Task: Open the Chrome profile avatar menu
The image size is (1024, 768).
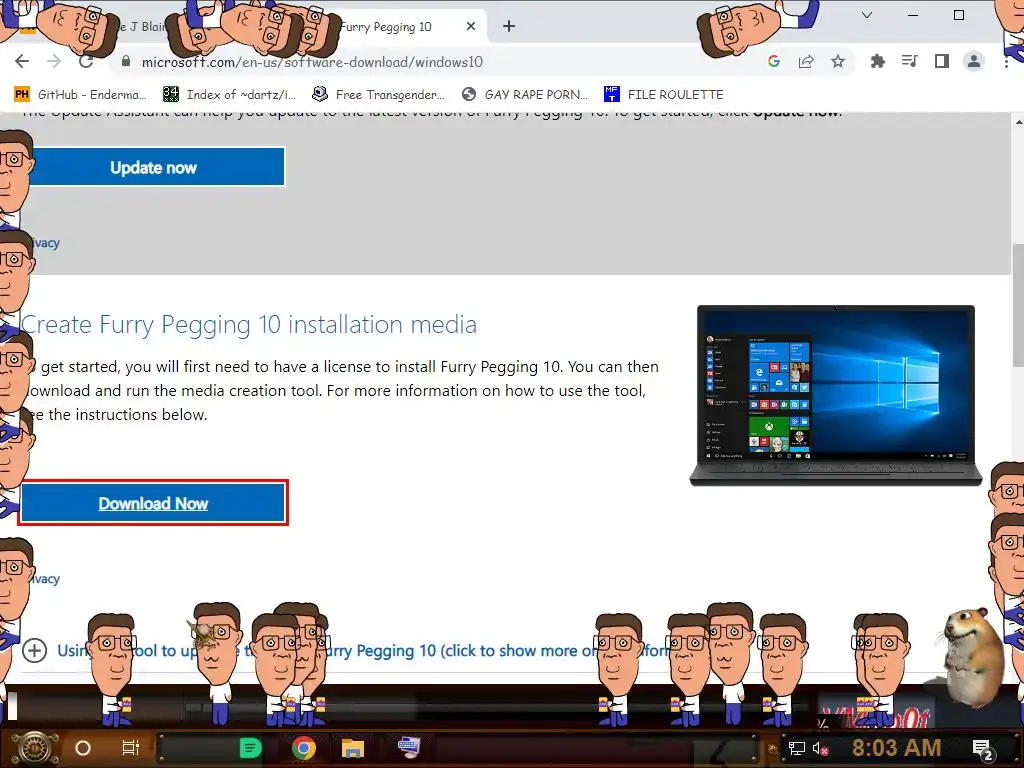Action: coord(974,61)
